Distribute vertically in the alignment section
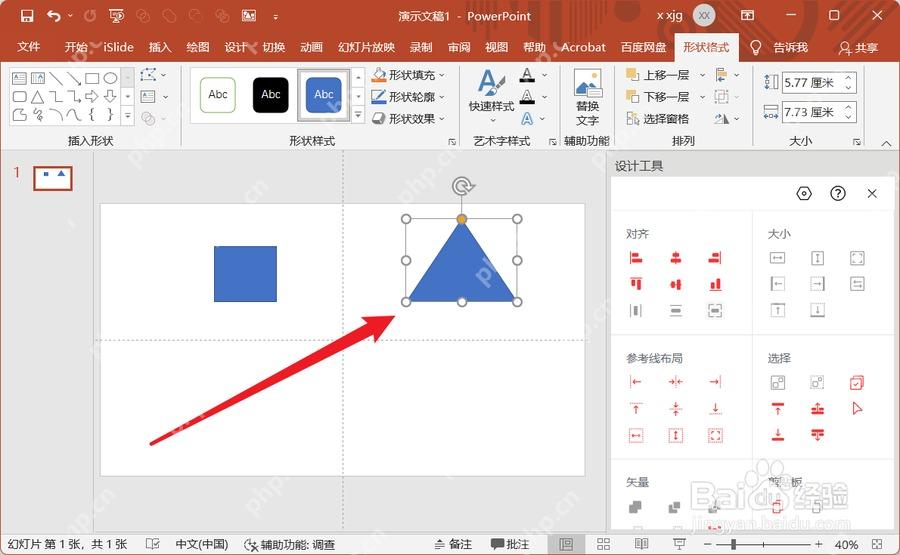Screen dimensions: 900x555 pos(676,311)
